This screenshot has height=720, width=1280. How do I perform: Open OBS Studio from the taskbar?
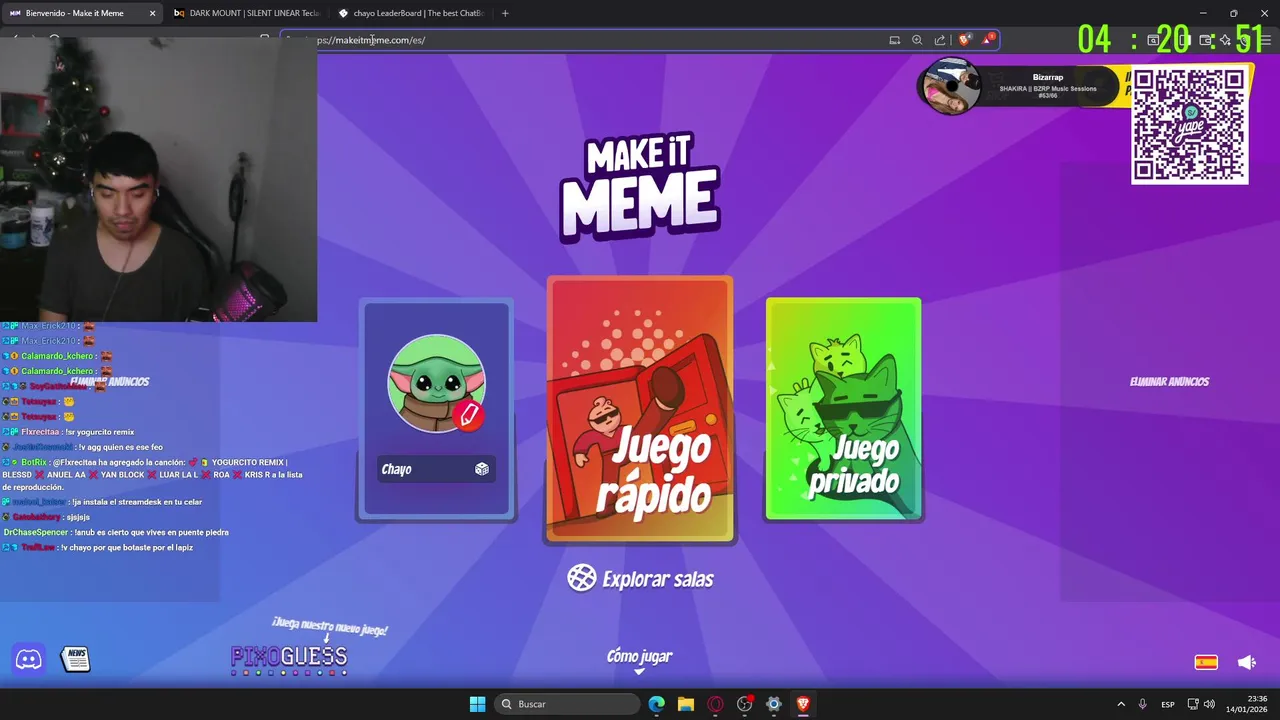744,704
